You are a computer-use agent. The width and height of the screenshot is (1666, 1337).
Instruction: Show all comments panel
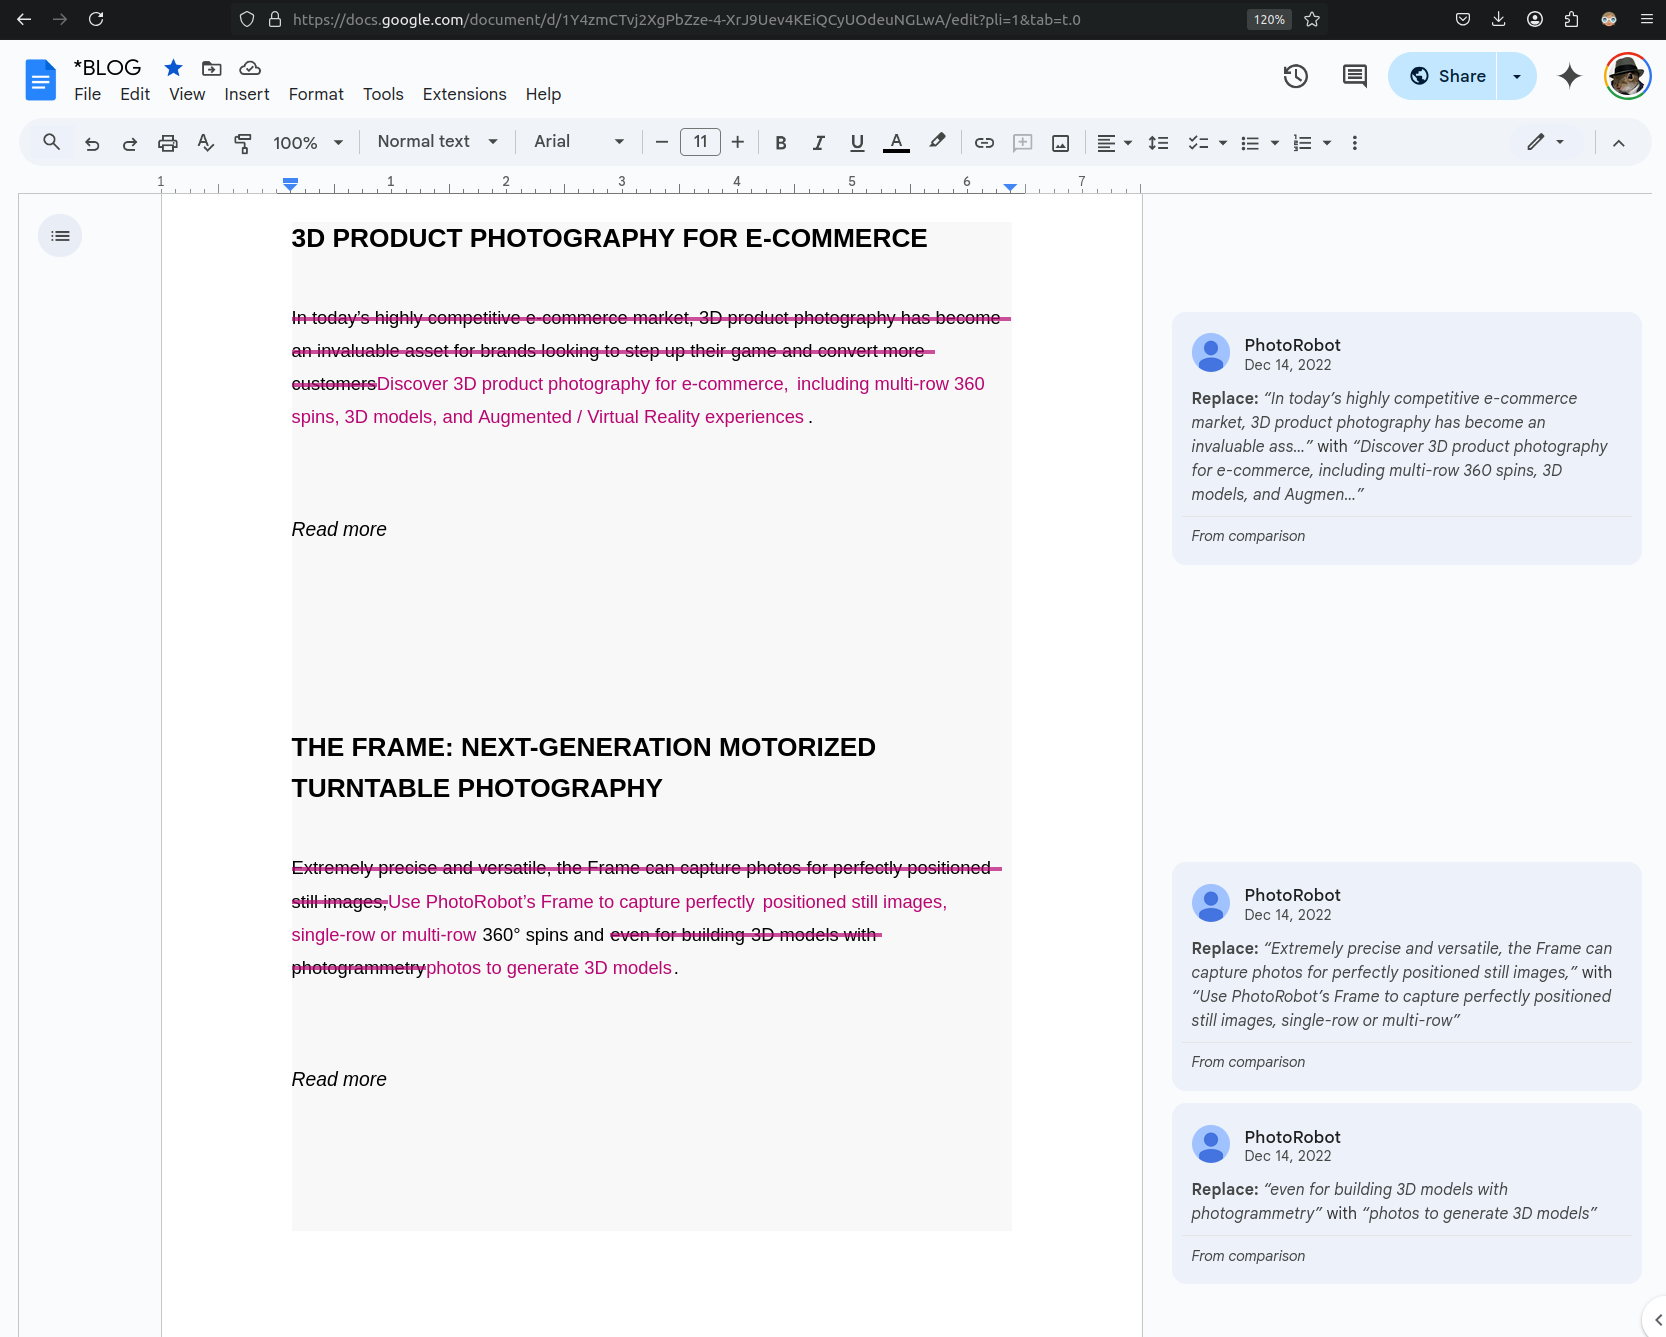(1355, 76)
